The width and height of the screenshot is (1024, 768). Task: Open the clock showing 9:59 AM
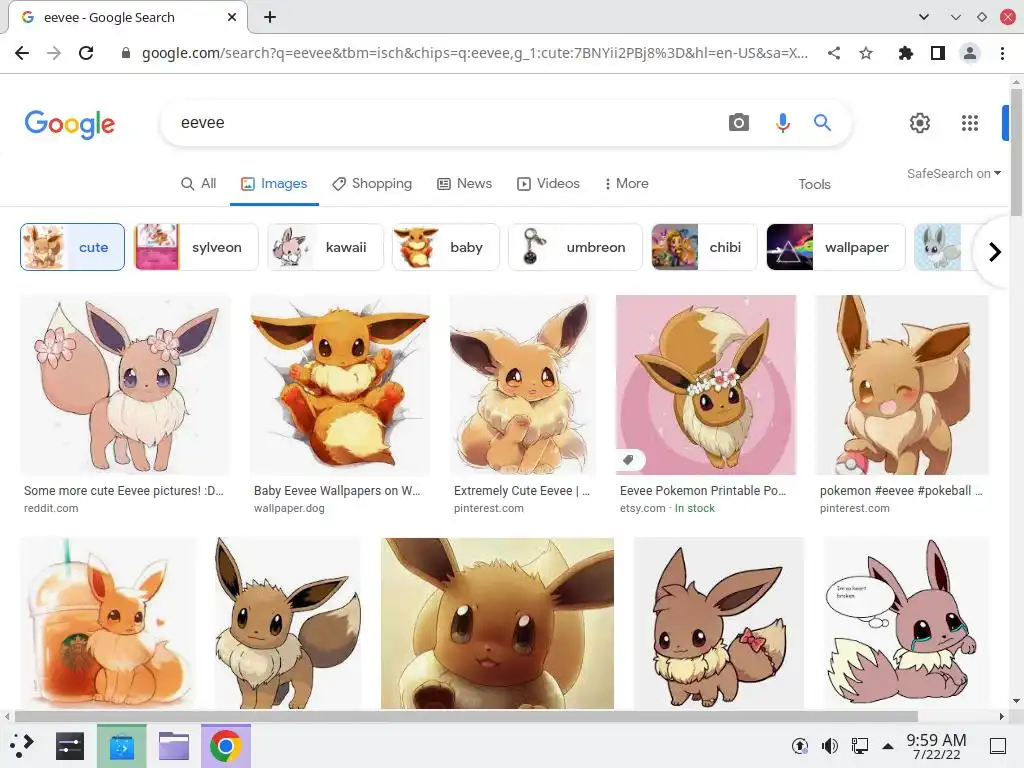point(936,746)
